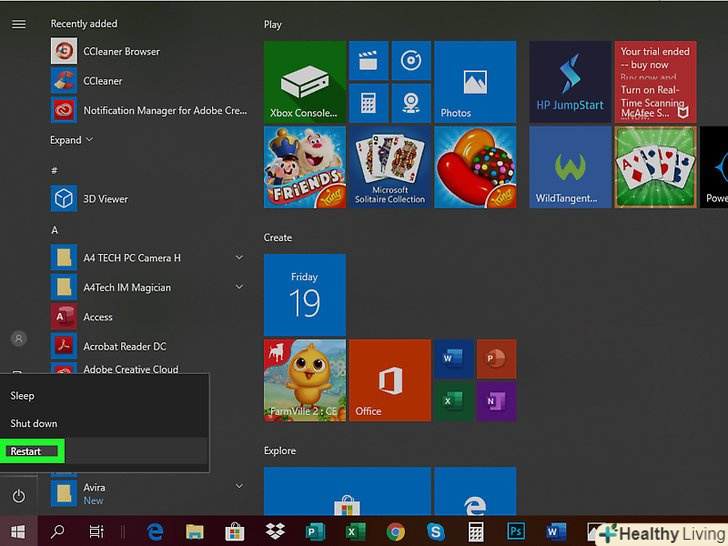Click the Dropbox taskbar icon

tap(275, 532)
